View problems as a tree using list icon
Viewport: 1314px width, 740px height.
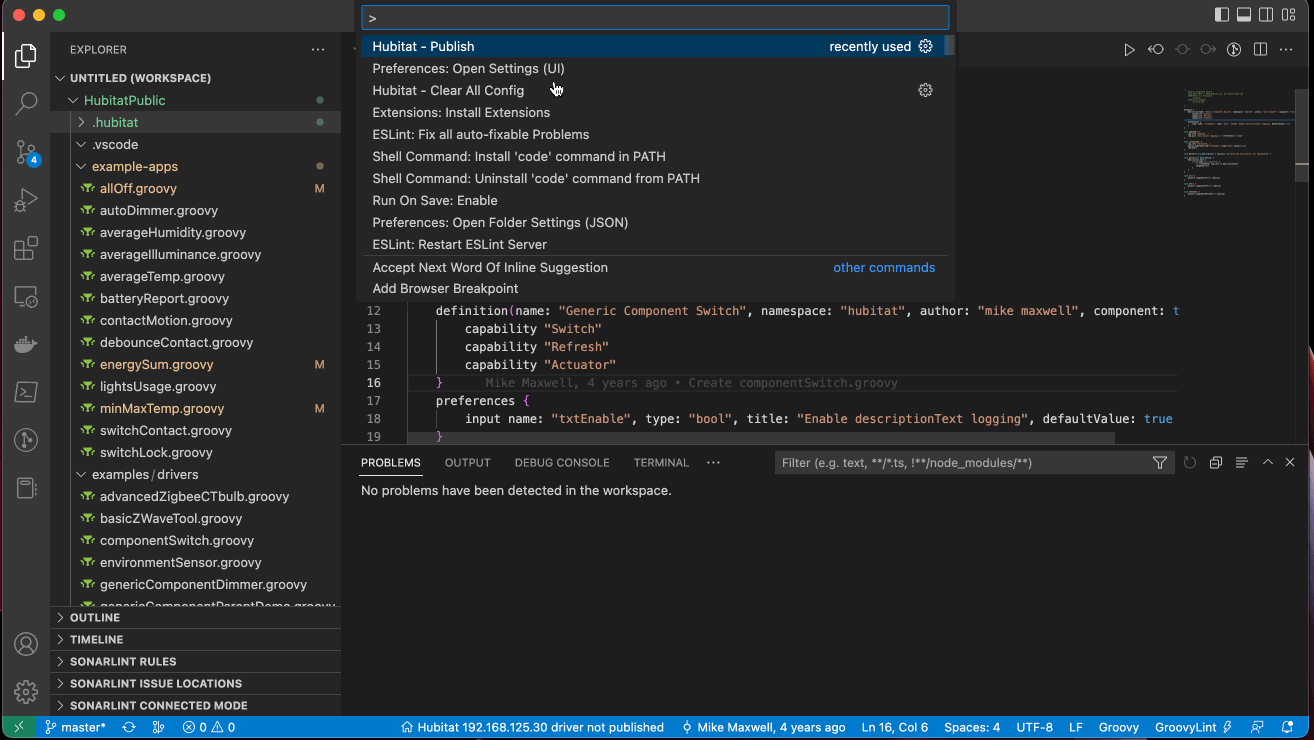[x=1241, y=462]
